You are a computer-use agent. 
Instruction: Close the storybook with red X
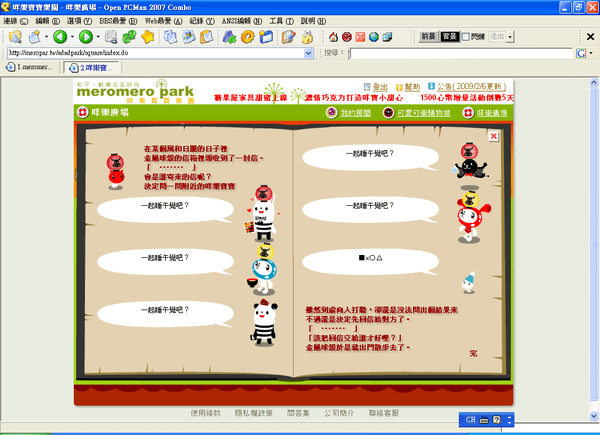coord(494,136)
